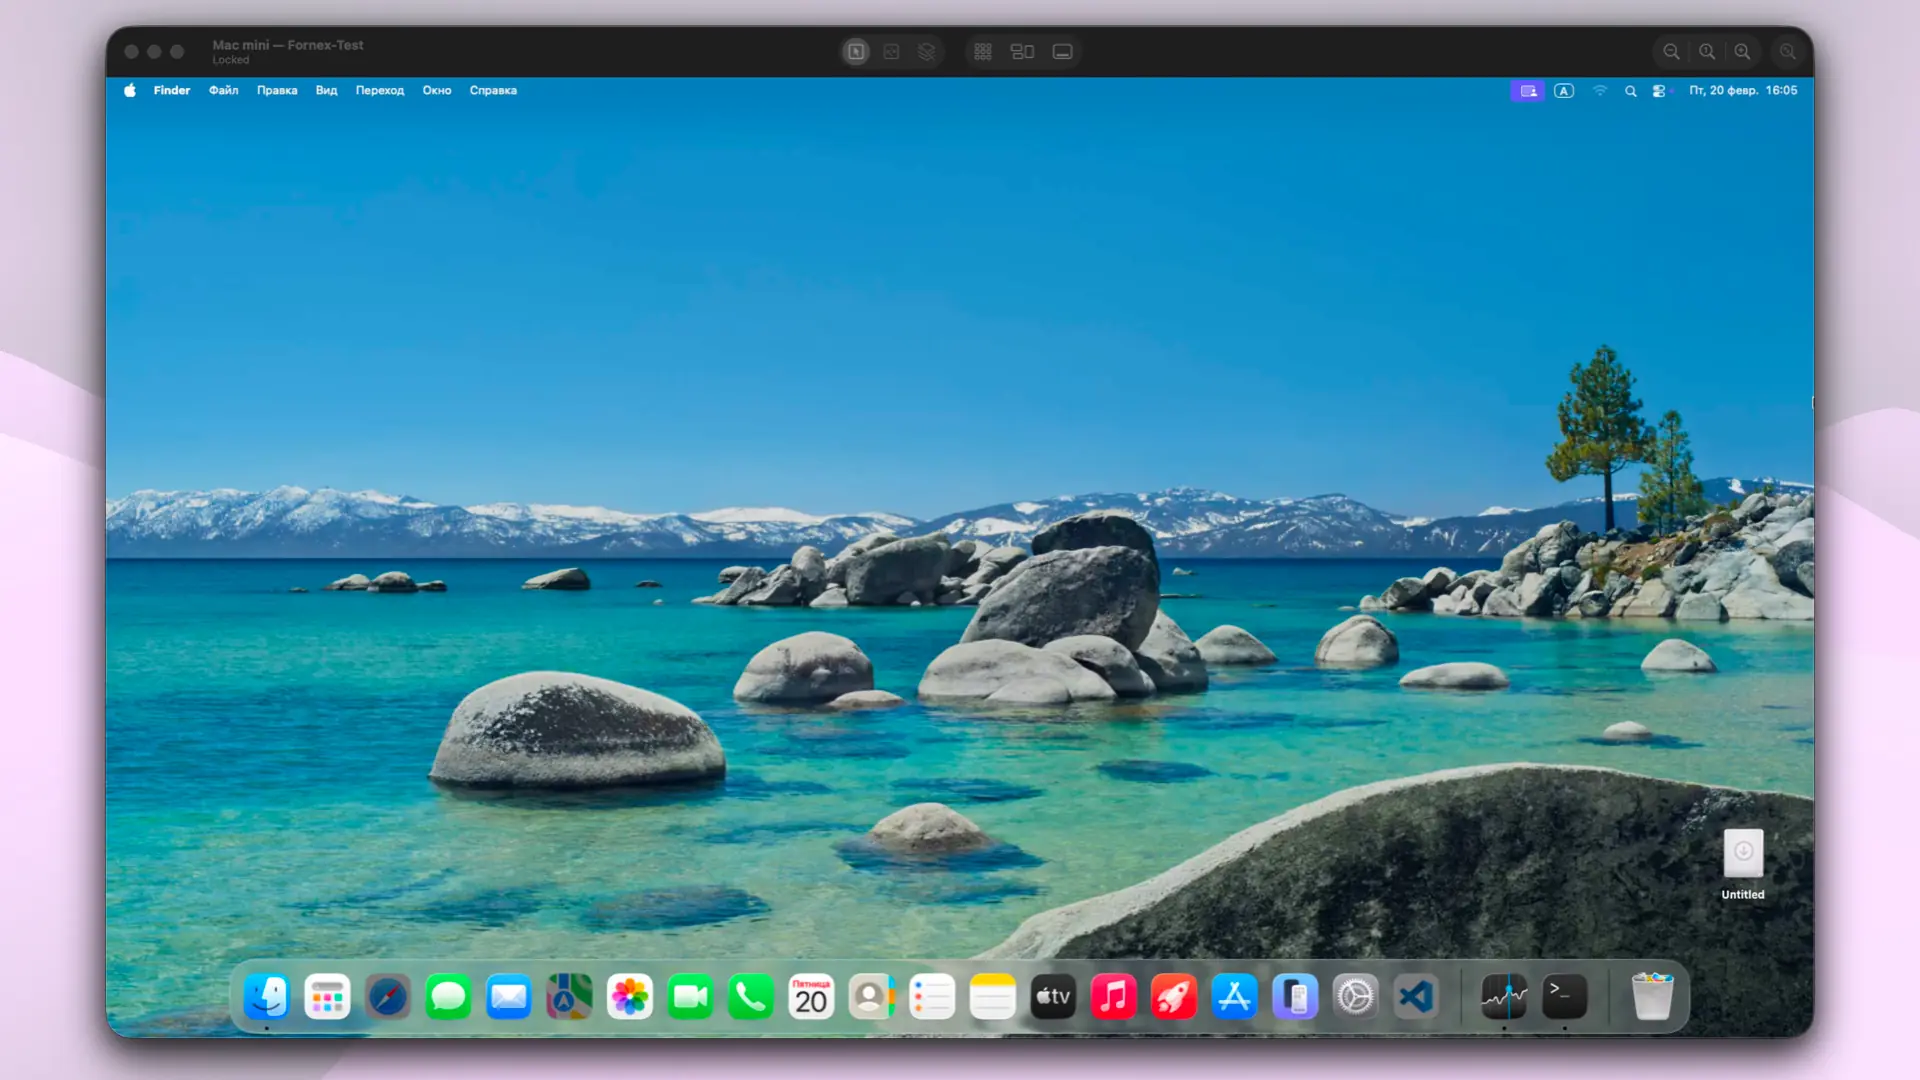Toggle the screen sharing status menu icon
Image resolution: width=1920 pixels, height=1080 pixels.
tap(1527, 91)
